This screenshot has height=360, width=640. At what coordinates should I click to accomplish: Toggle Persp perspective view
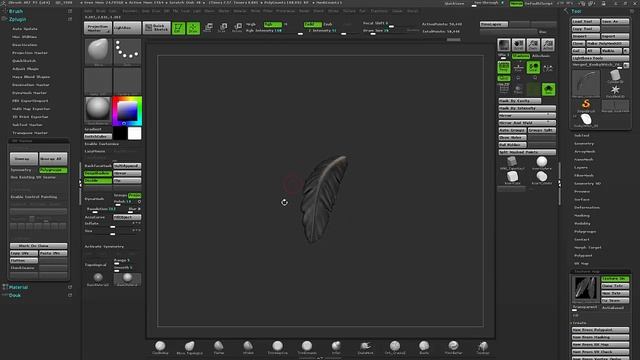pos(504,68)
